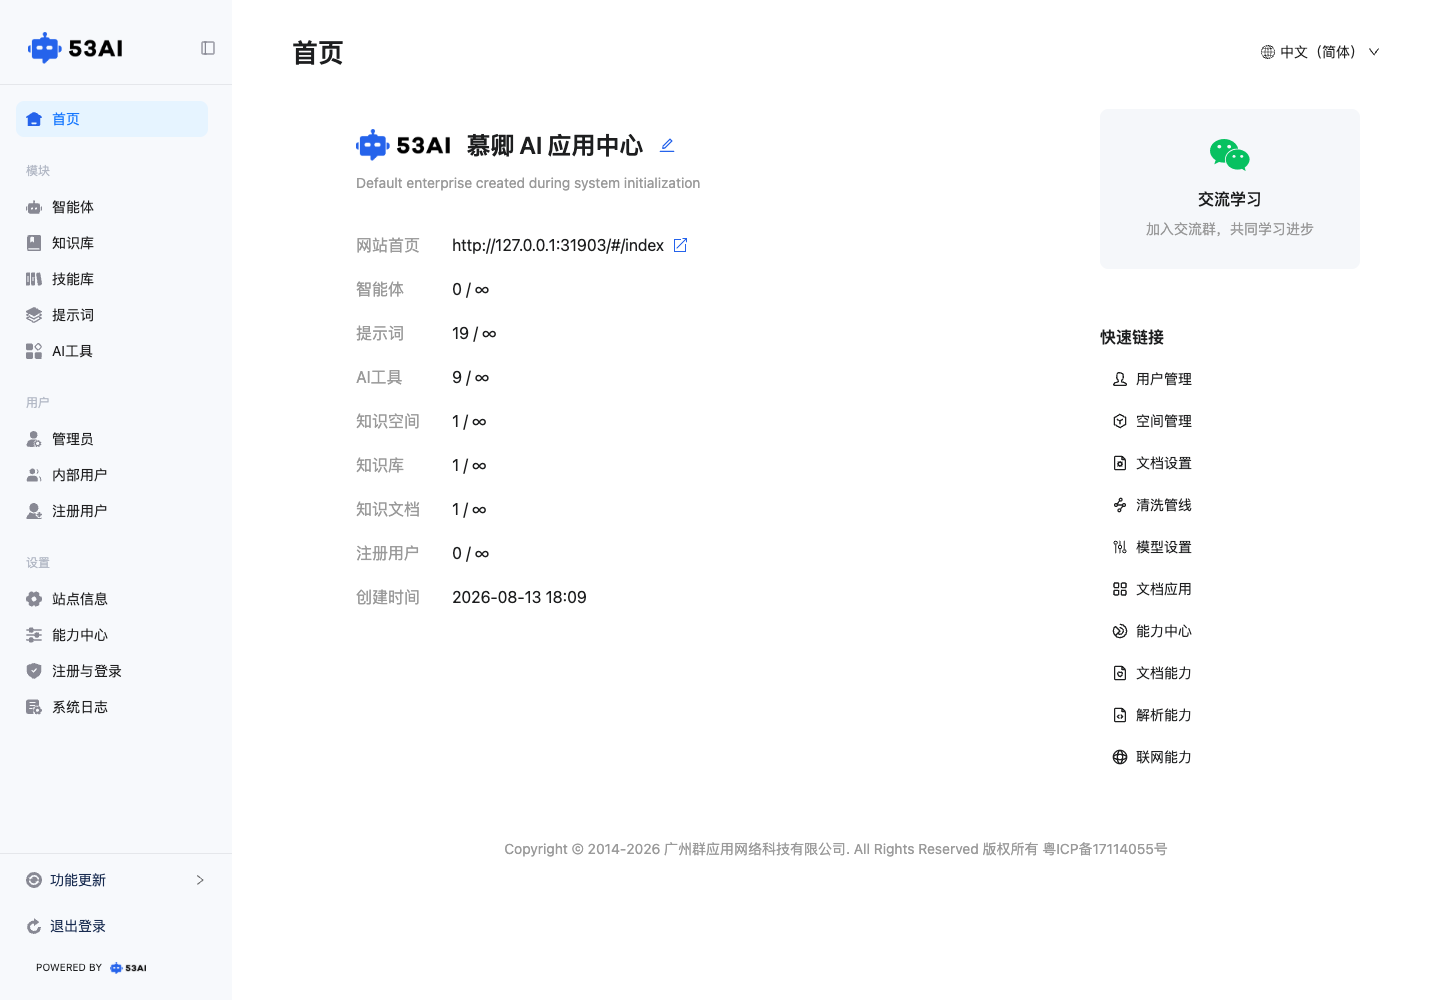Click the 慕卿 AI 应用中心 title

point(555,146)
